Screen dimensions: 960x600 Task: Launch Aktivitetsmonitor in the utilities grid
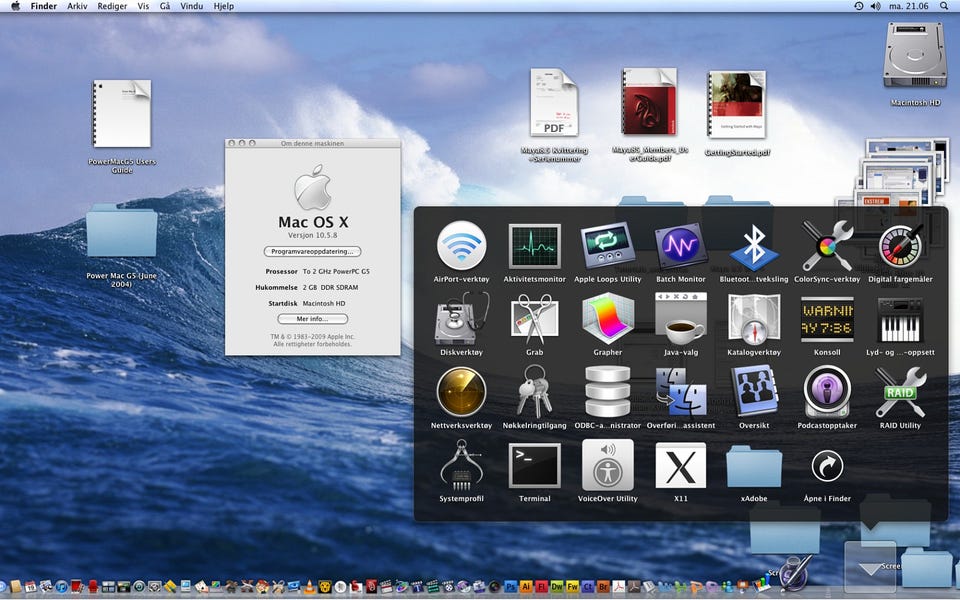534,247
